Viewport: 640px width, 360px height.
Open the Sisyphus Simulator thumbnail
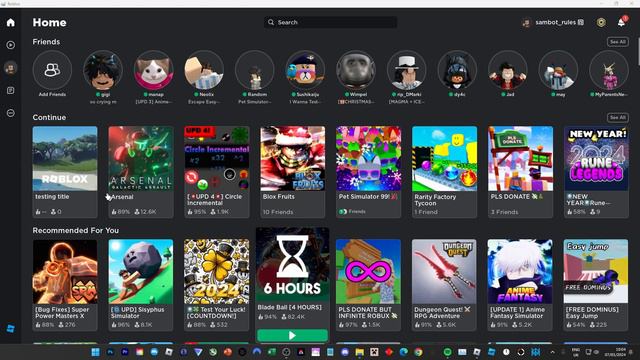point(141,271)
